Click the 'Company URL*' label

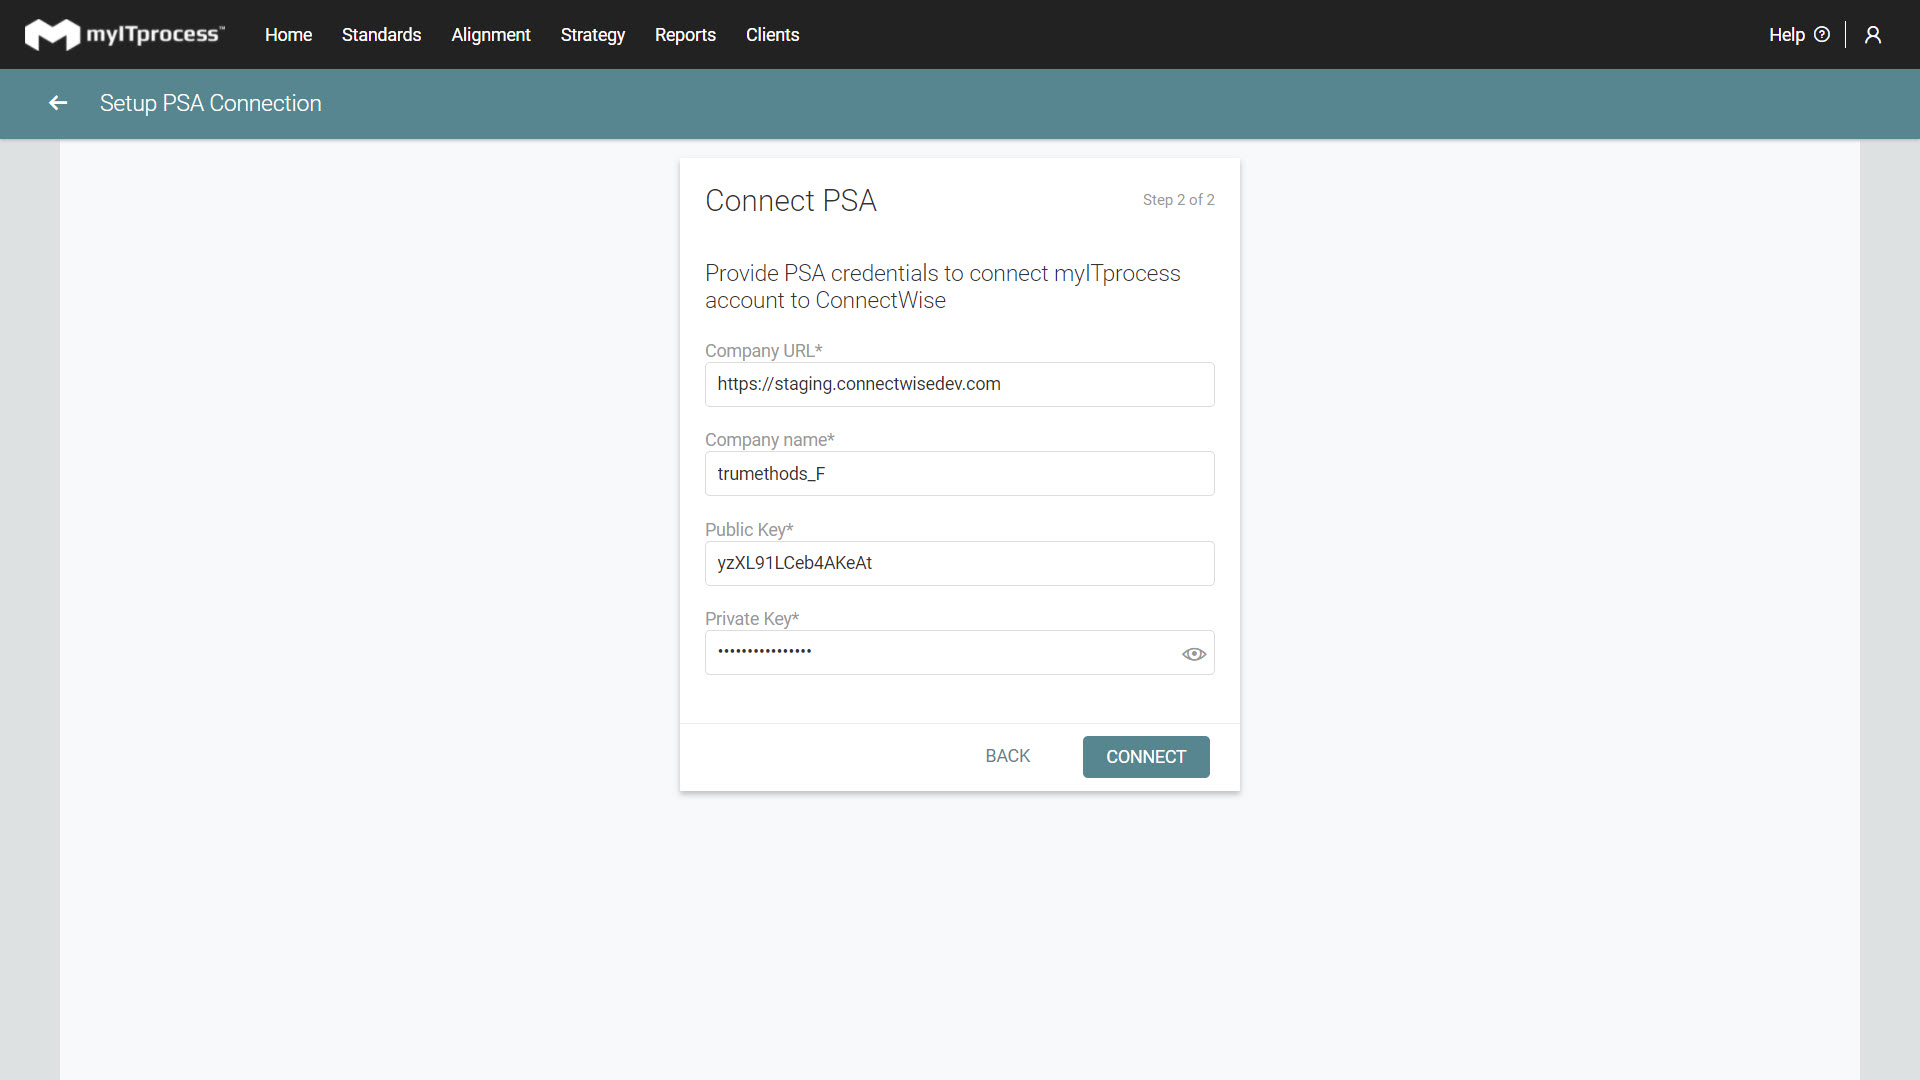764,351
